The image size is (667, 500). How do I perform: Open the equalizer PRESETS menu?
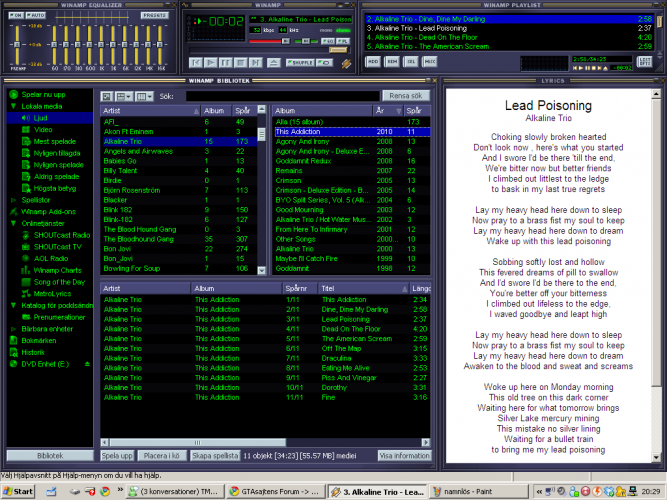pyautogui.click(x=153, y=17)
